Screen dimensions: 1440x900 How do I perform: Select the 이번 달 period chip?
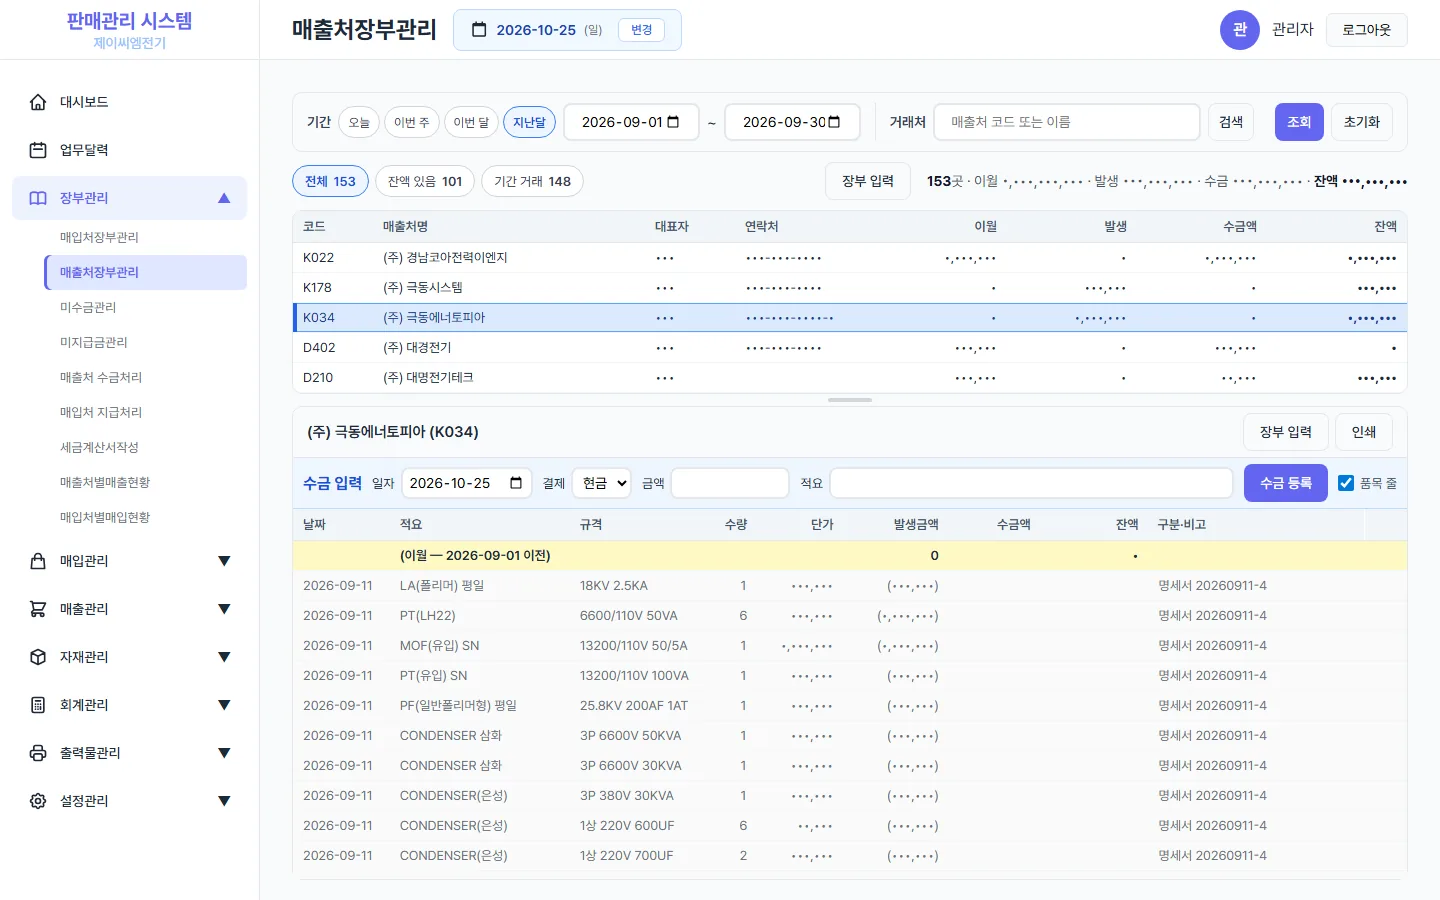tap(471, 122)
